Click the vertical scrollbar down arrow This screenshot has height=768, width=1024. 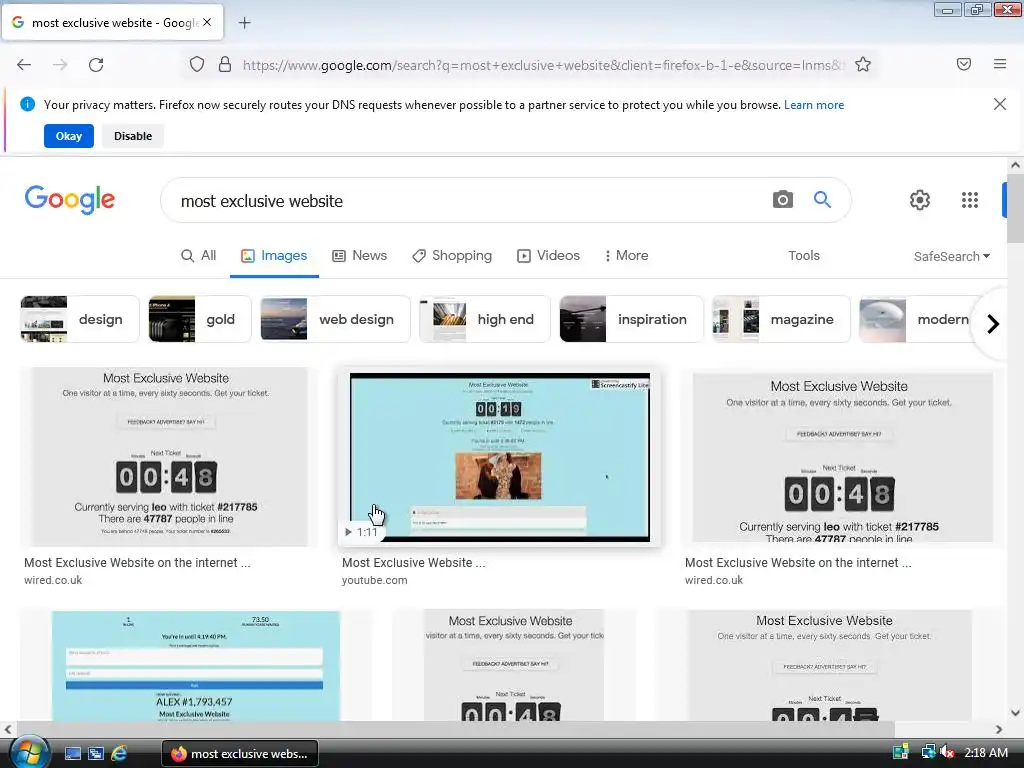[1015, 712]
